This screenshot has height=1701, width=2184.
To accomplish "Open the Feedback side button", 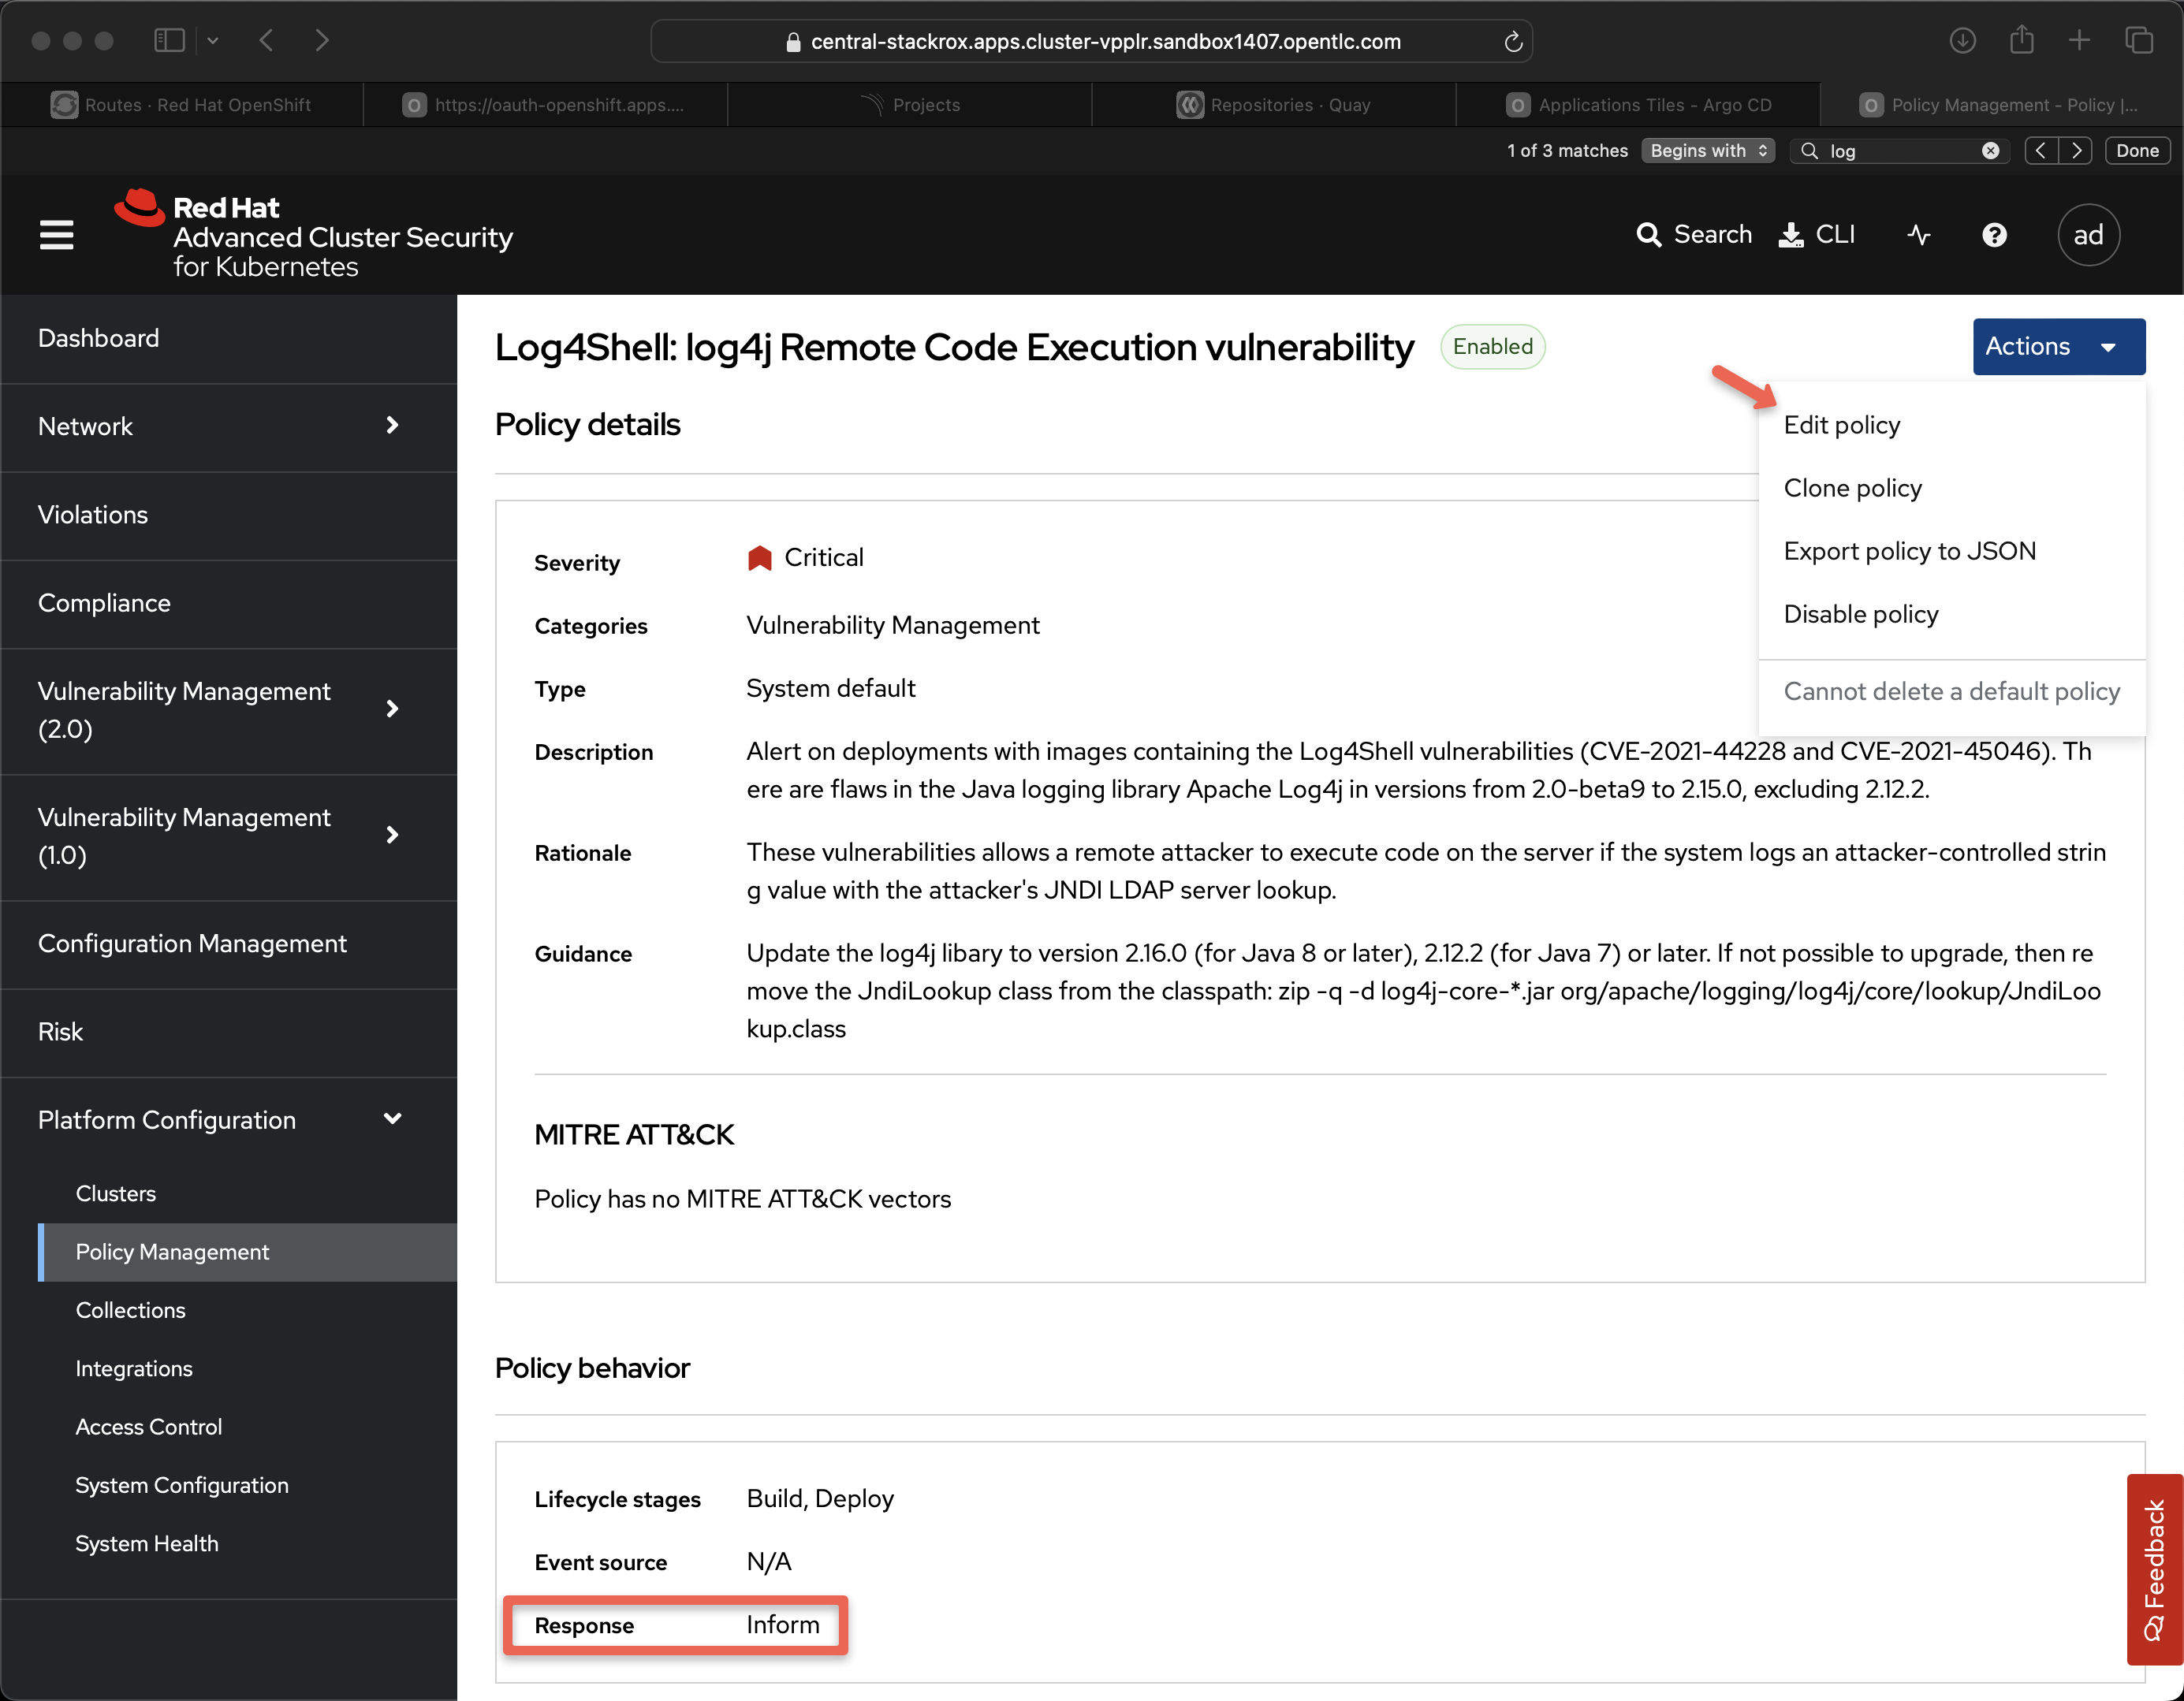I will [x=2154, y=1568].
